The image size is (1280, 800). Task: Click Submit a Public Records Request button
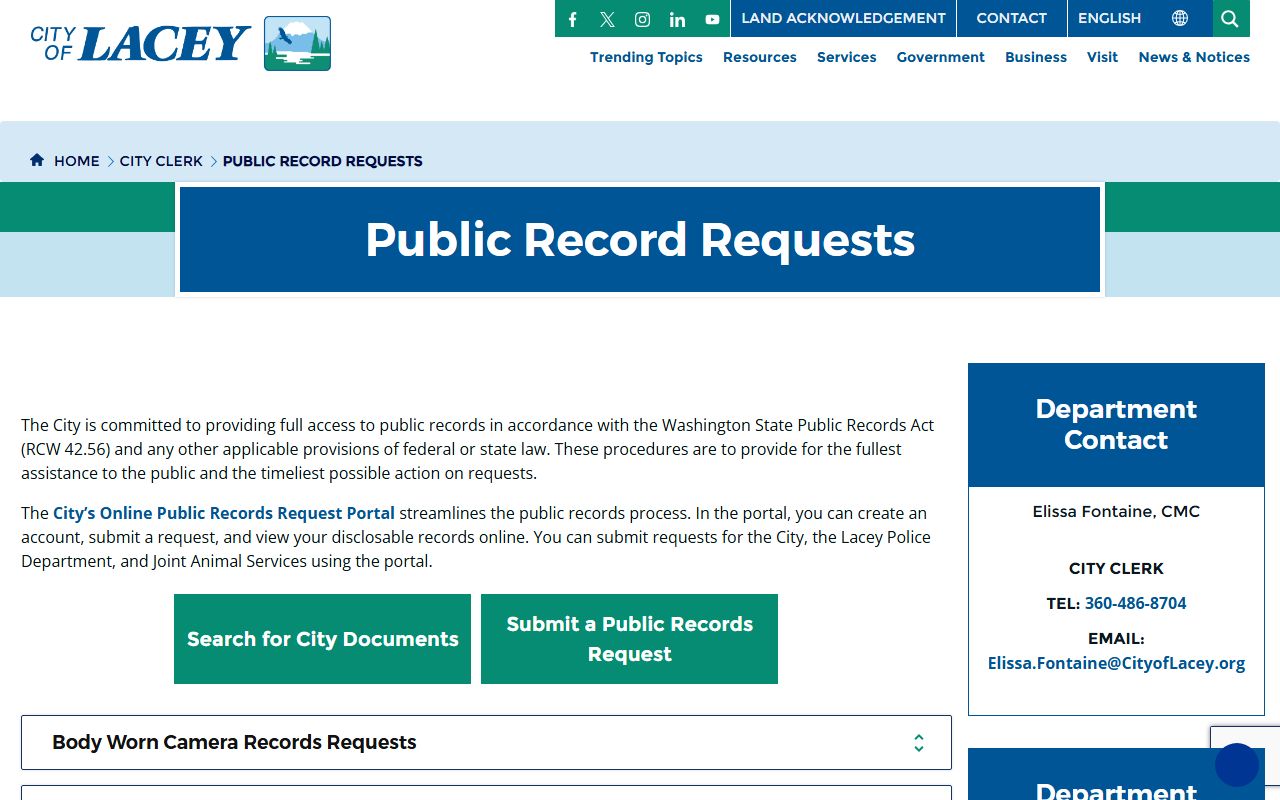point(629,639)
